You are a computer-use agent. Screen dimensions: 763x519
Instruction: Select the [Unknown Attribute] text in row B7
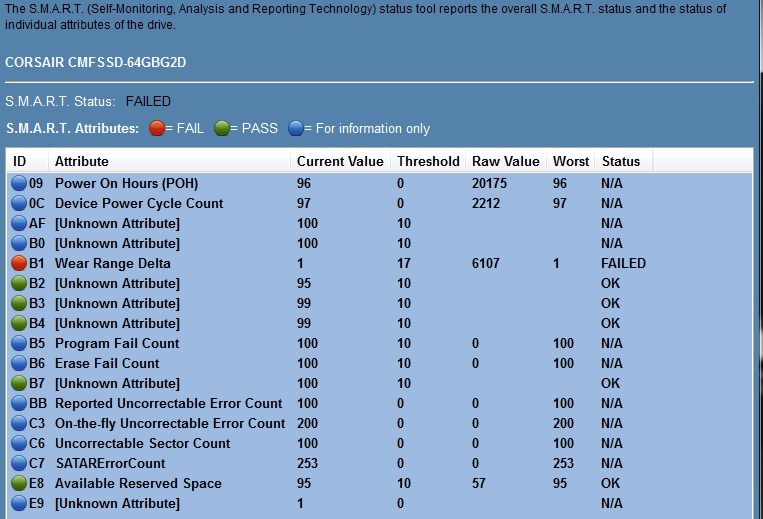click(x=117, y=383)
